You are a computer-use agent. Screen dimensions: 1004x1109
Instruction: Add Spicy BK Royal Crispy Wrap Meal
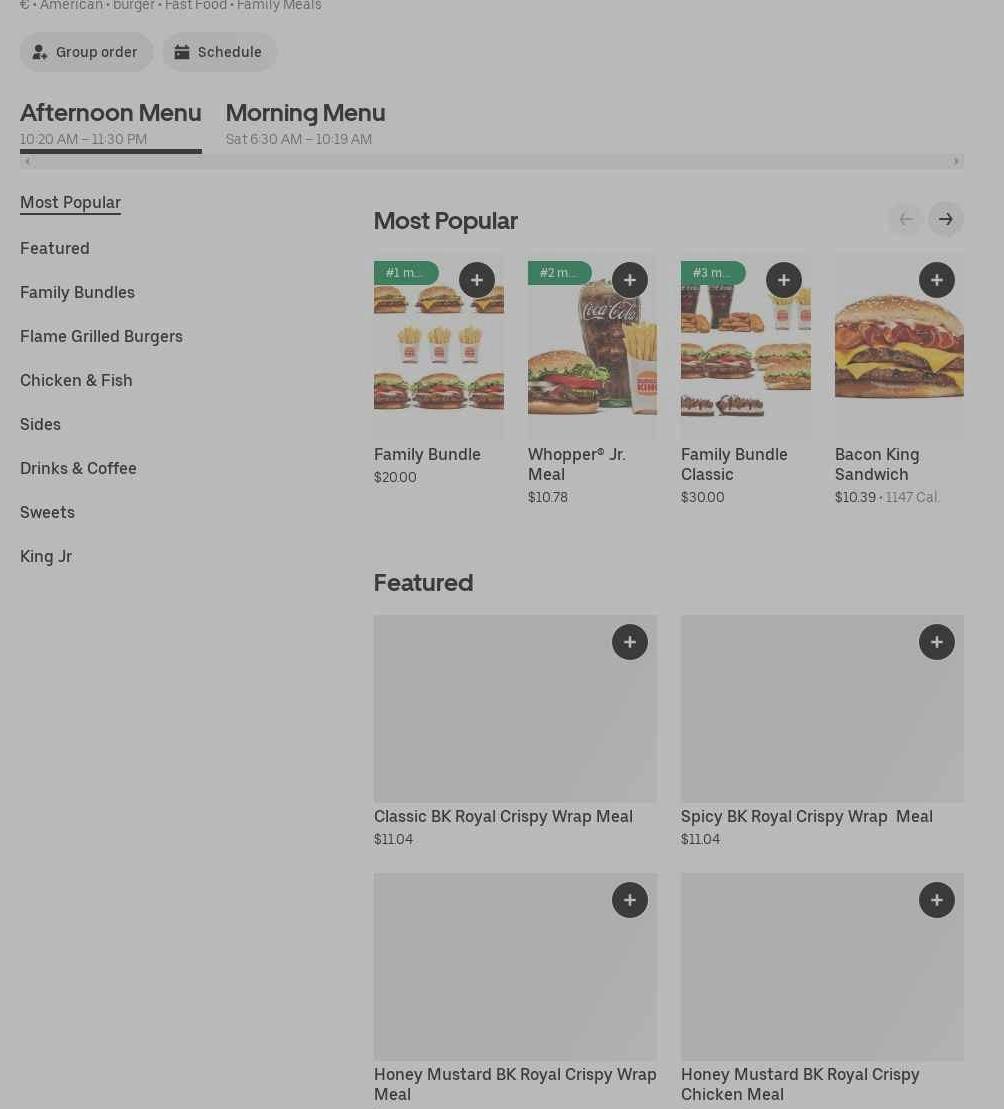point(936,642)
